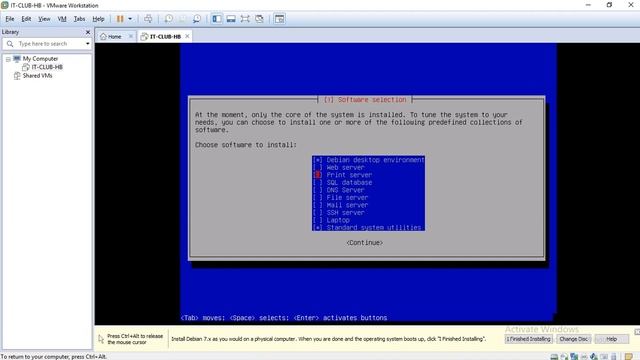Screen dimensions: 640x360
Task: Click the hard disk status bar icon
Action: [554, 357]
